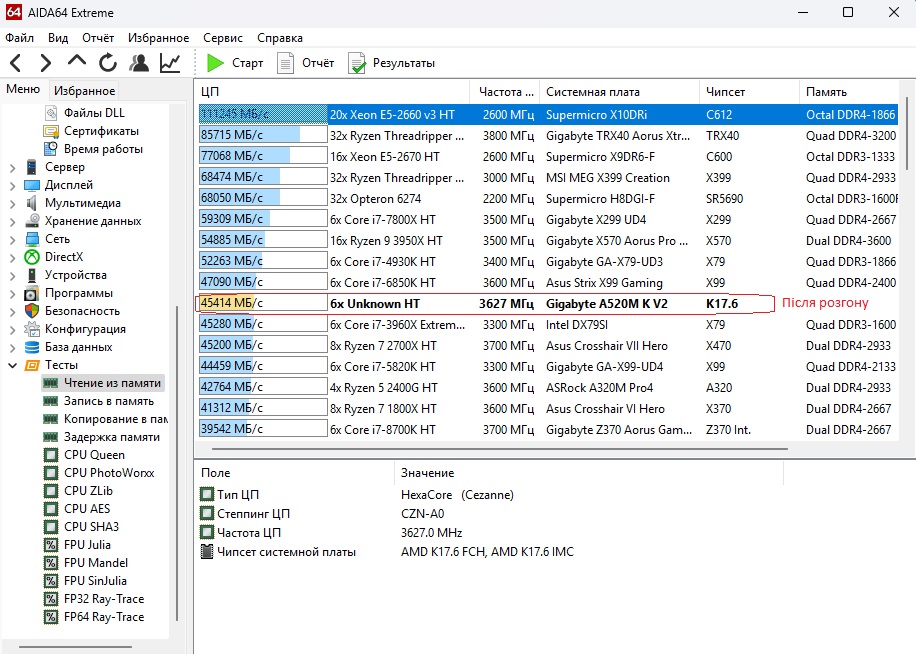Viewport: 916px width, 654px height.
Task: Select Чтение из памяти test
Action: pyautogui.click(x=112, y=383)
